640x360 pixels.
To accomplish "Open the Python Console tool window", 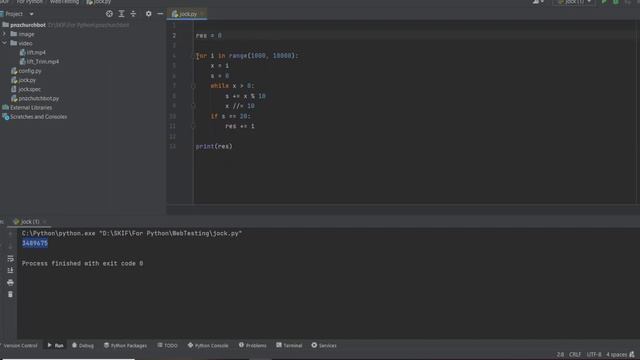I will tap(208, 346).
